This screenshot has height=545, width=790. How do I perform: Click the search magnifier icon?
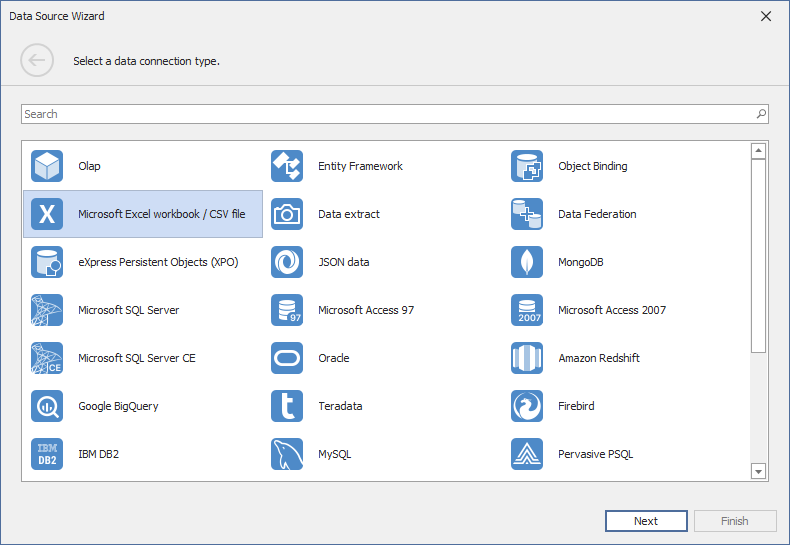point(761,114)
